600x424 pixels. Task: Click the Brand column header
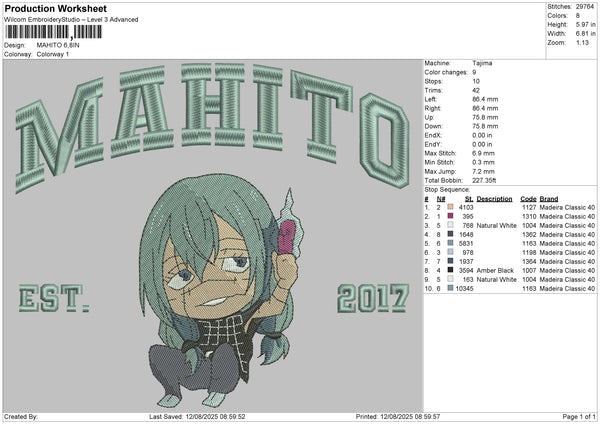549,198
